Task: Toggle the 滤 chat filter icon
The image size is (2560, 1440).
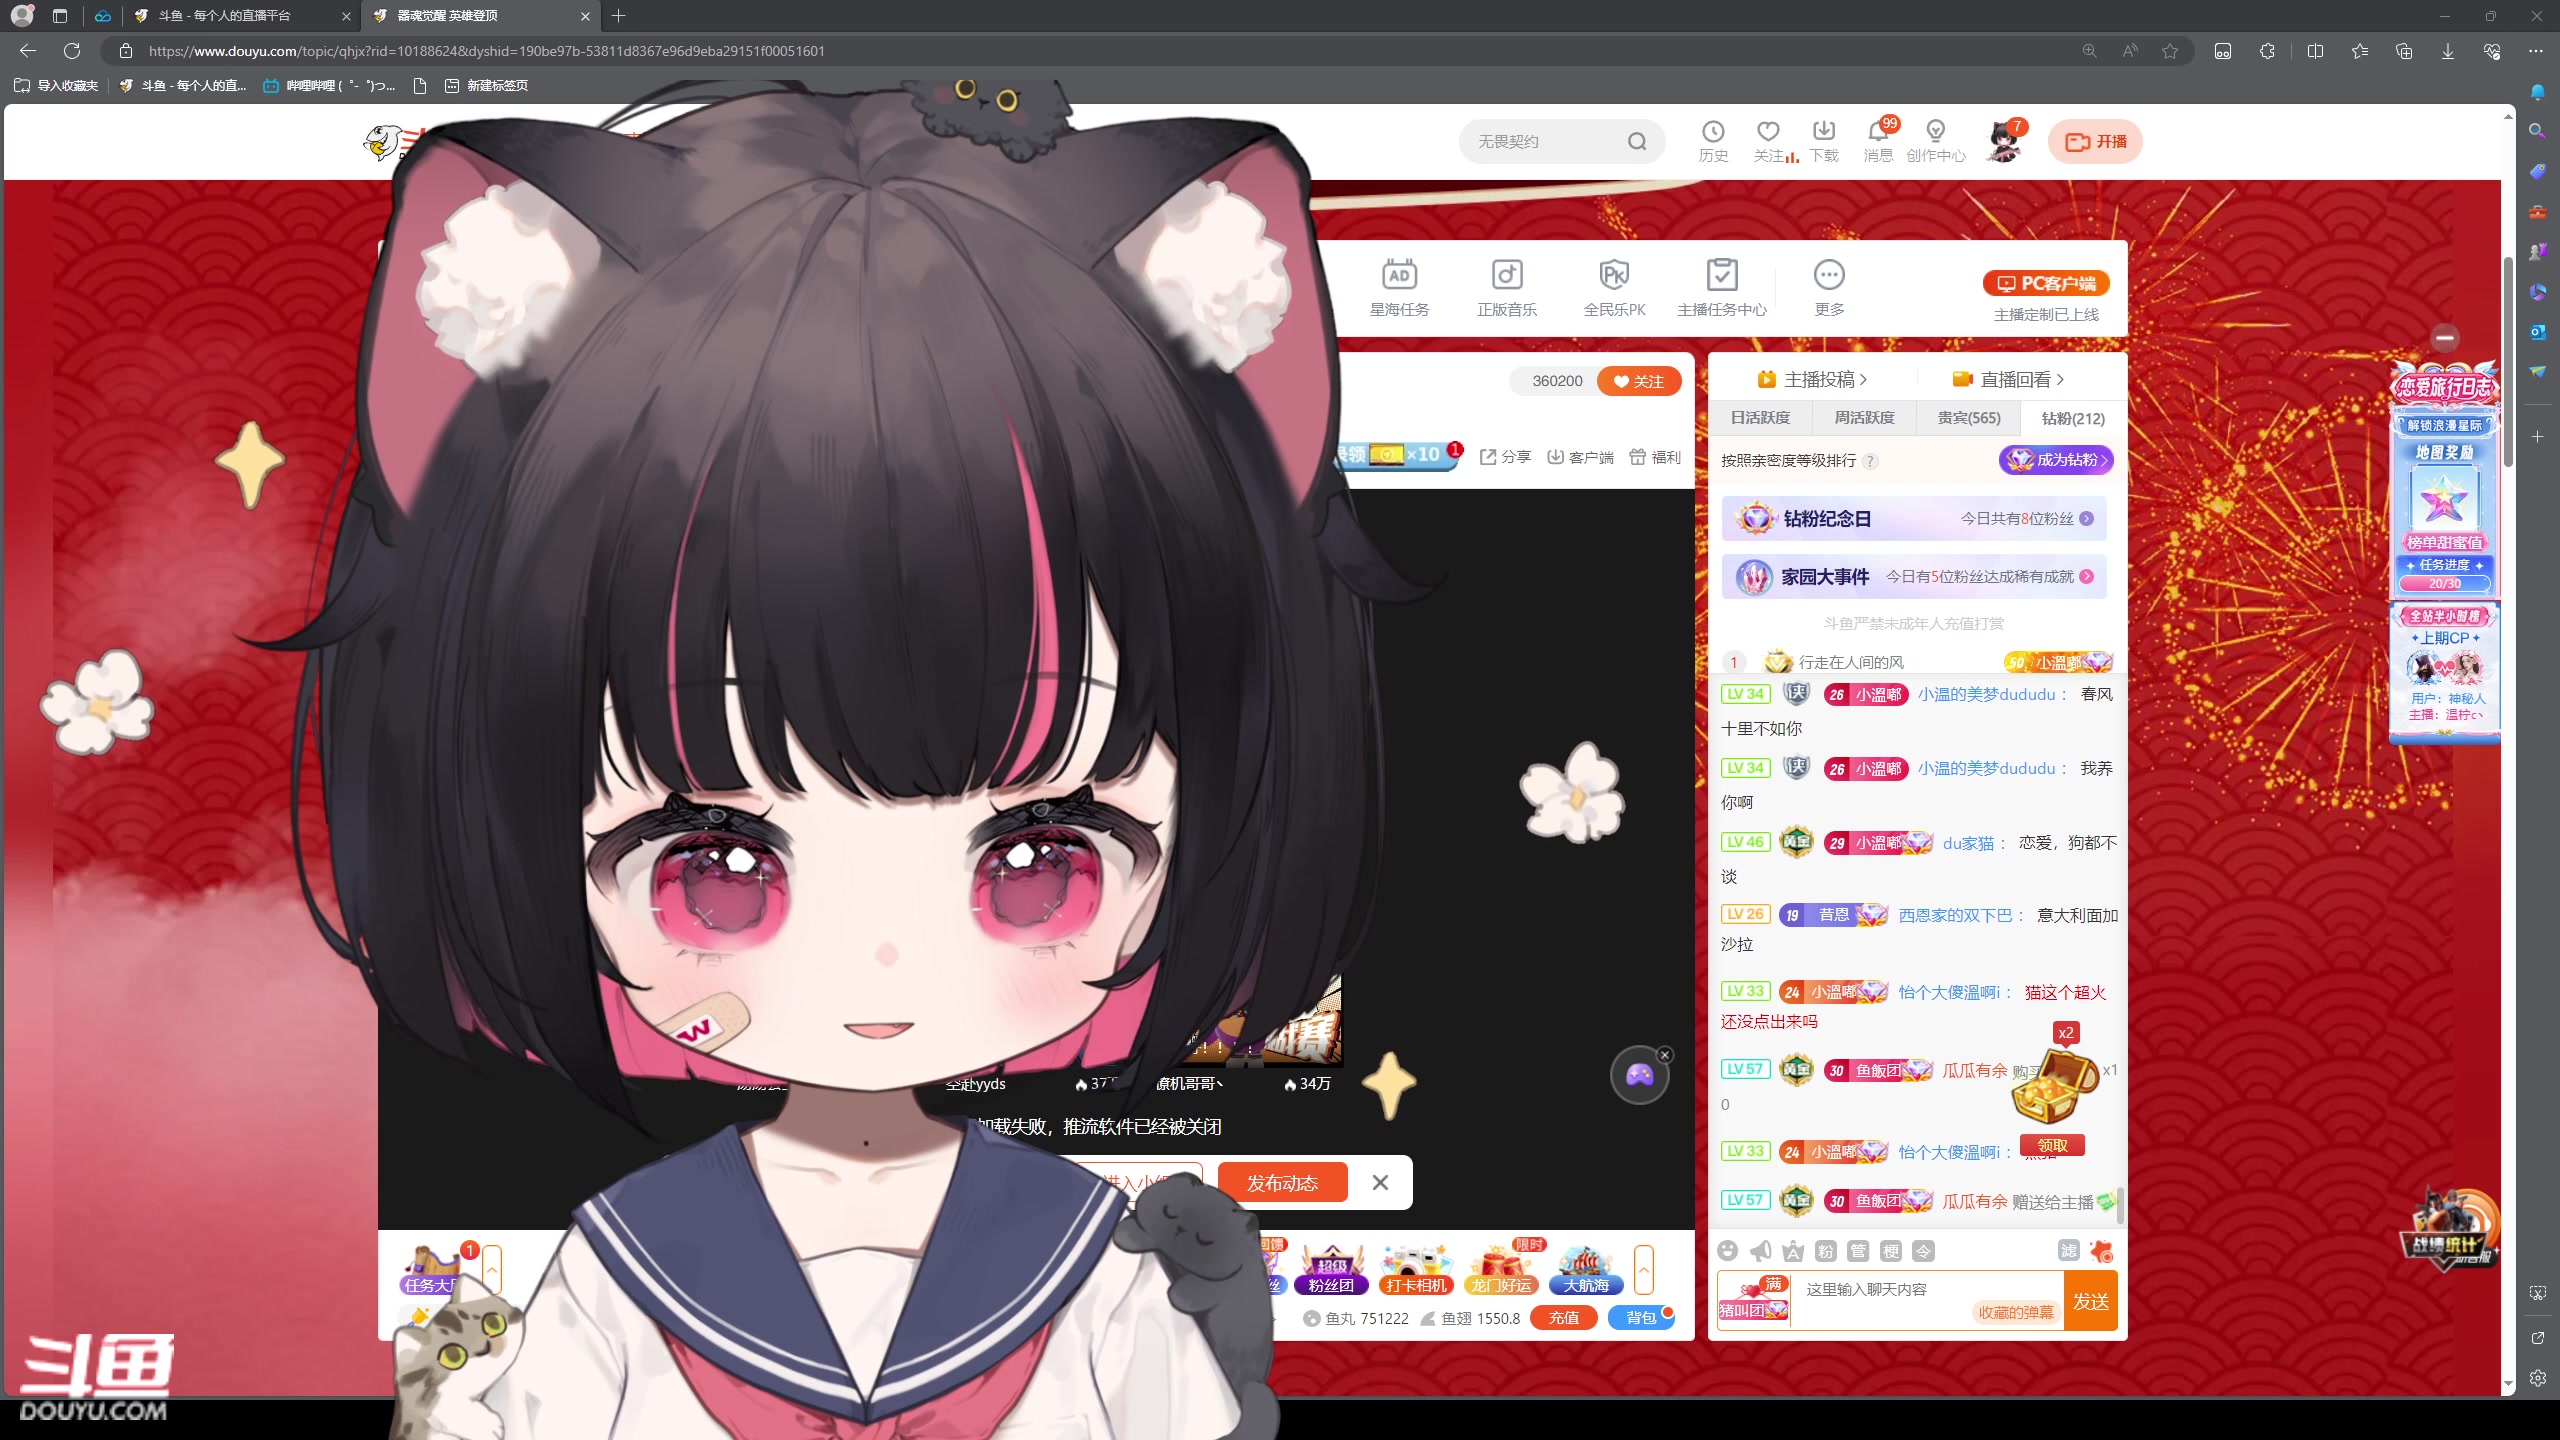Action: tap(2069, 1251)
